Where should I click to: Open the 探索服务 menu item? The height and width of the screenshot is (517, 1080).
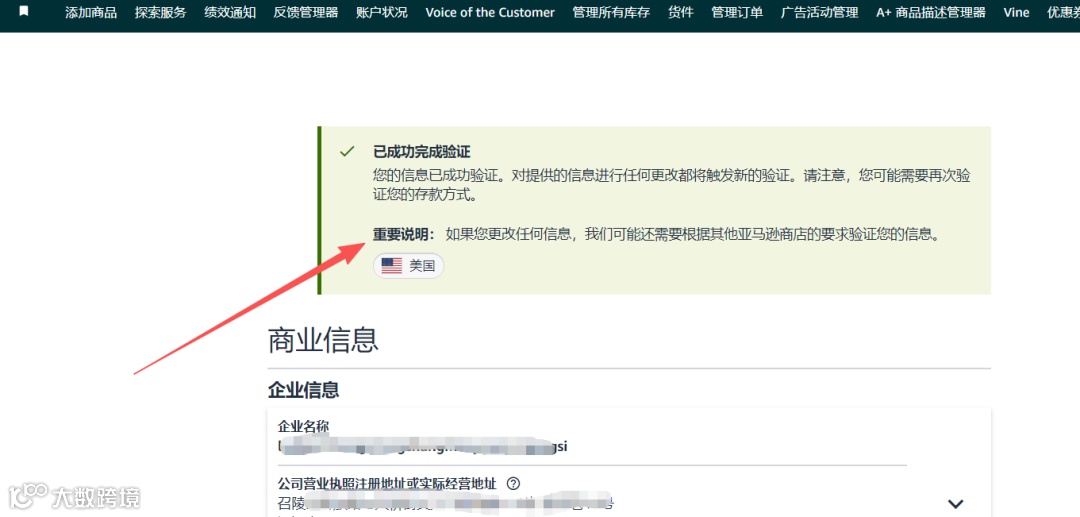(160, 12)
